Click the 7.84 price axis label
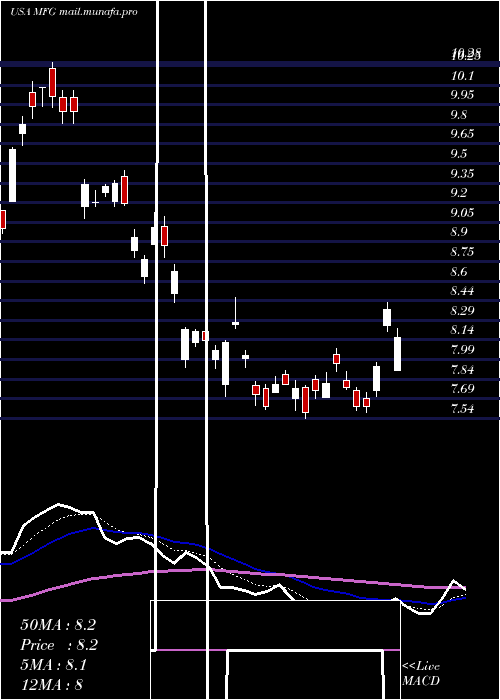The height and width of the screenshot is (700, 500). tap(462, 369)
